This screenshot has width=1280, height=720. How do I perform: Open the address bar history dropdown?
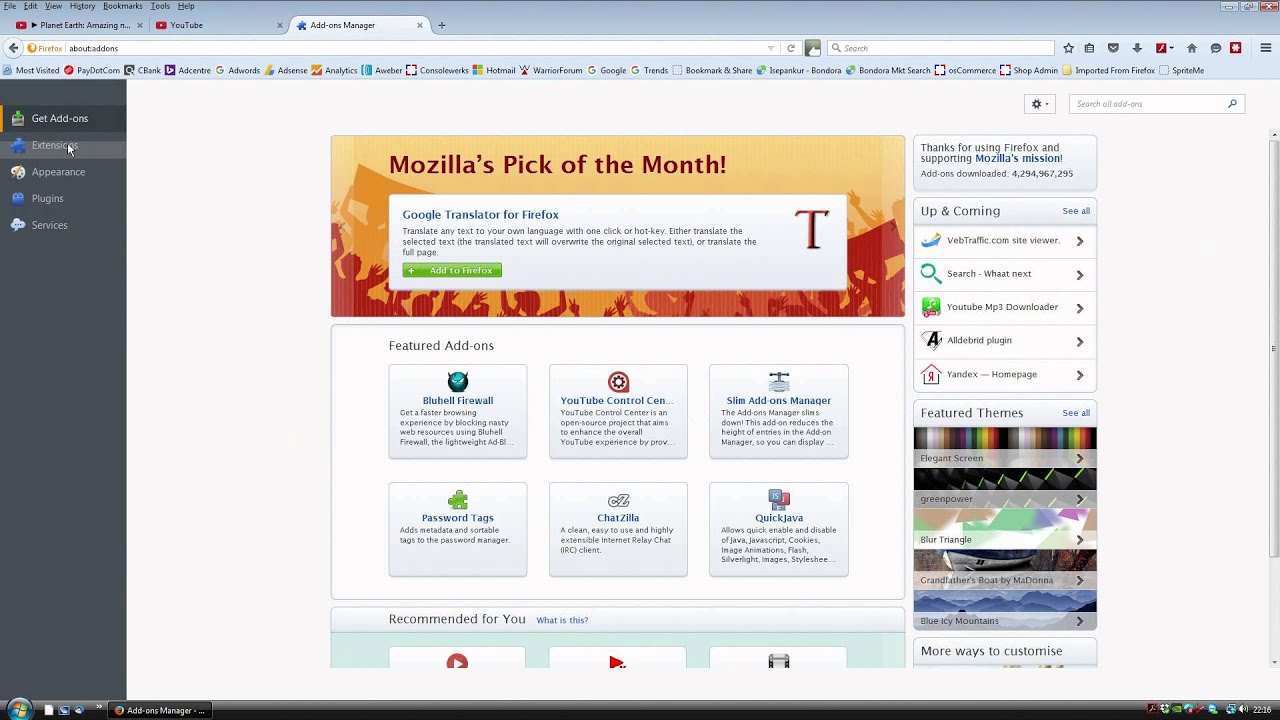coord(771,48)
